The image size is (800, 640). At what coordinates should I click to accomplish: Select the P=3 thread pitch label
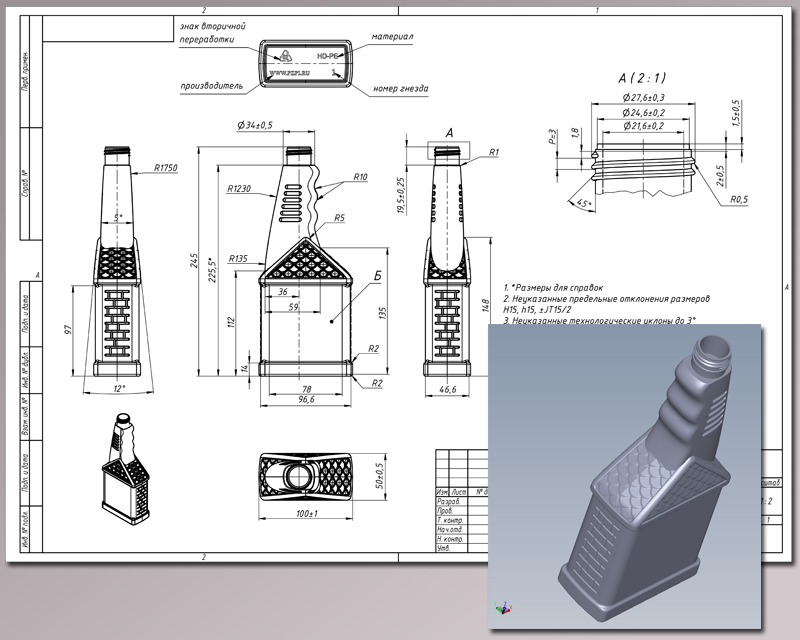tap(553, 137)
